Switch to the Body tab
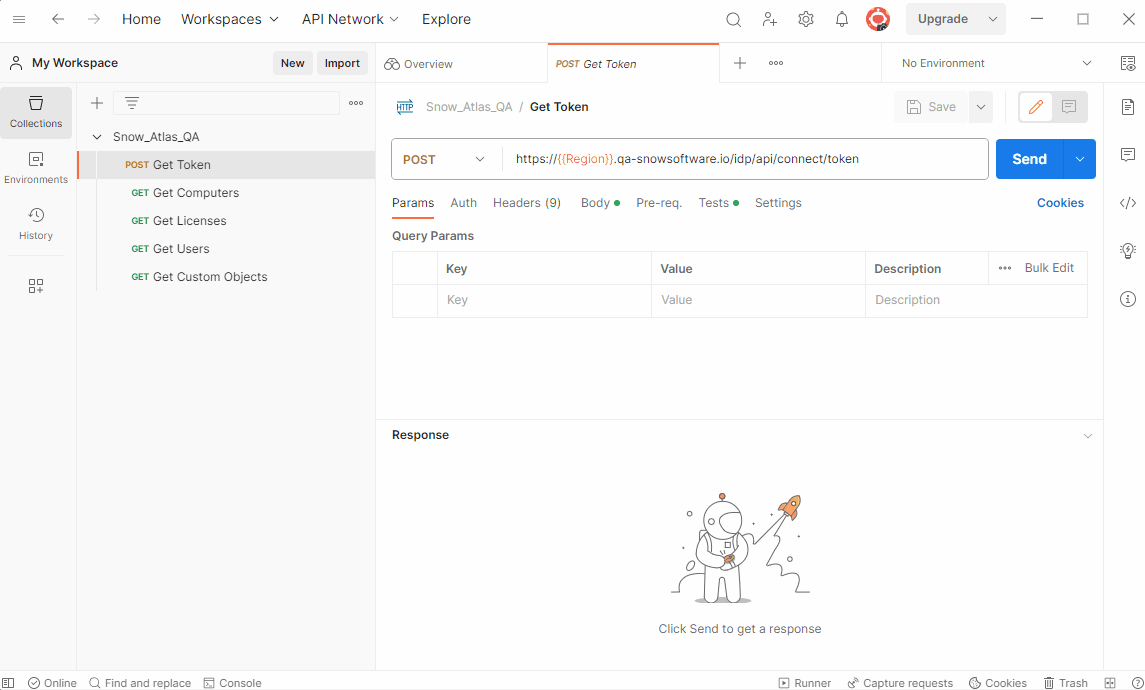 600,203
